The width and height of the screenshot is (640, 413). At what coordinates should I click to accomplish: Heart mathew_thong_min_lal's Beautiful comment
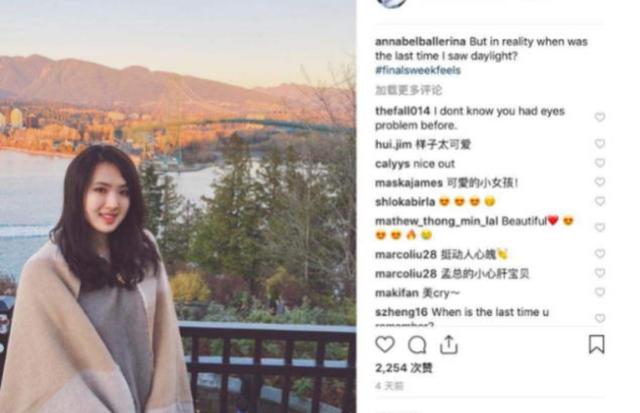coord(600,227)
